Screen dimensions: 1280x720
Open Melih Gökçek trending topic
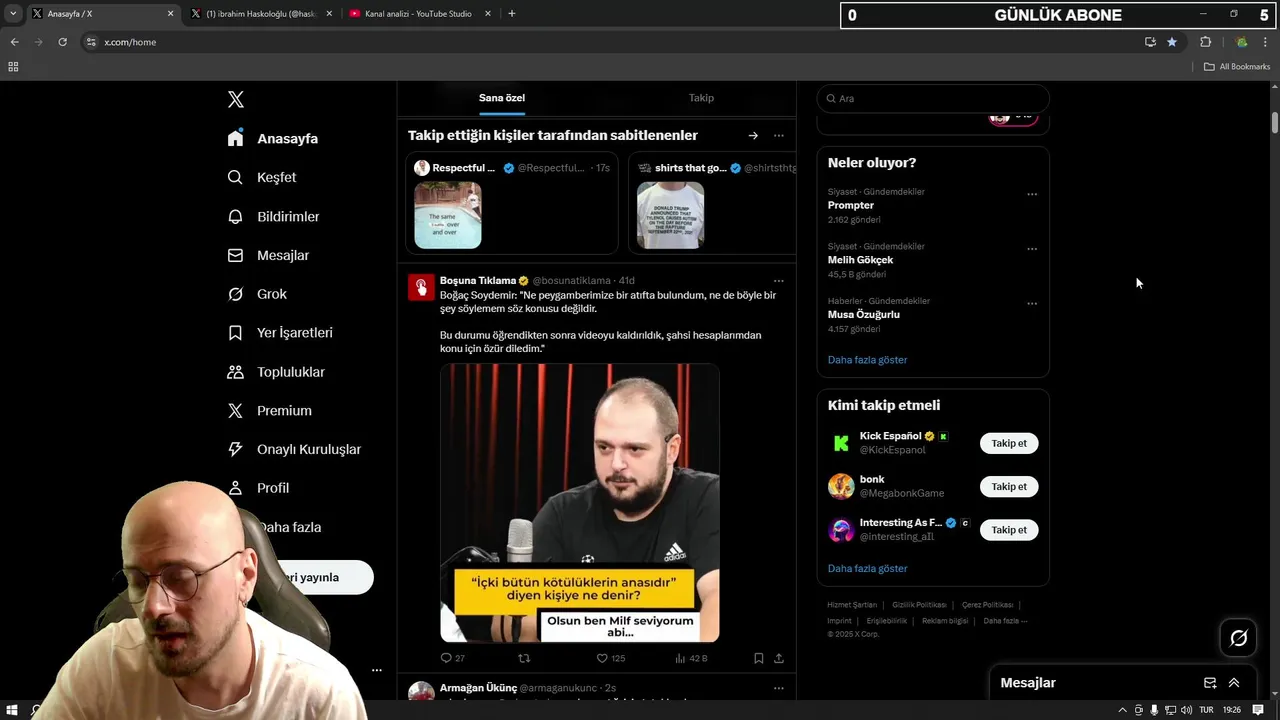(860, 260)
